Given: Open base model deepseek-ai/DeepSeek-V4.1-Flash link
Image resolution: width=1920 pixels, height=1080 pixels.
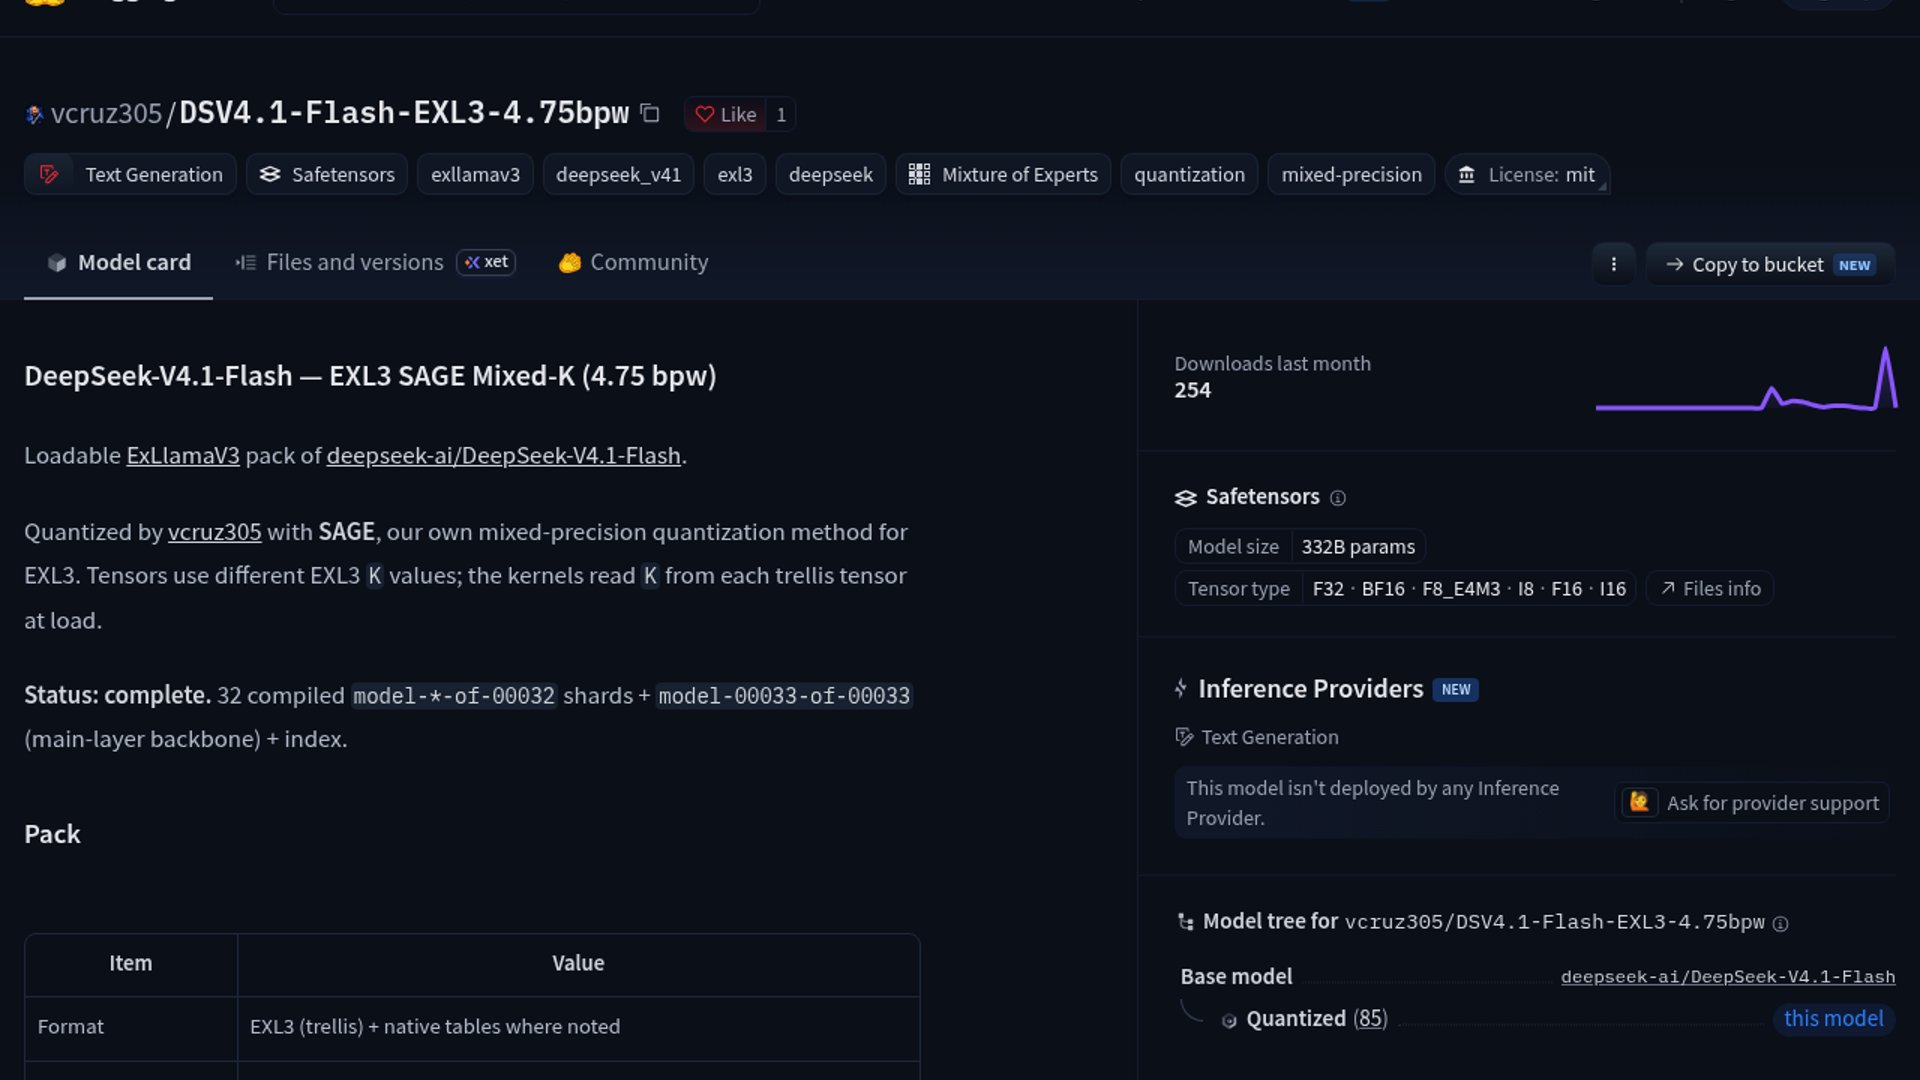Looking at the screenshot, I should (1727, 977).
